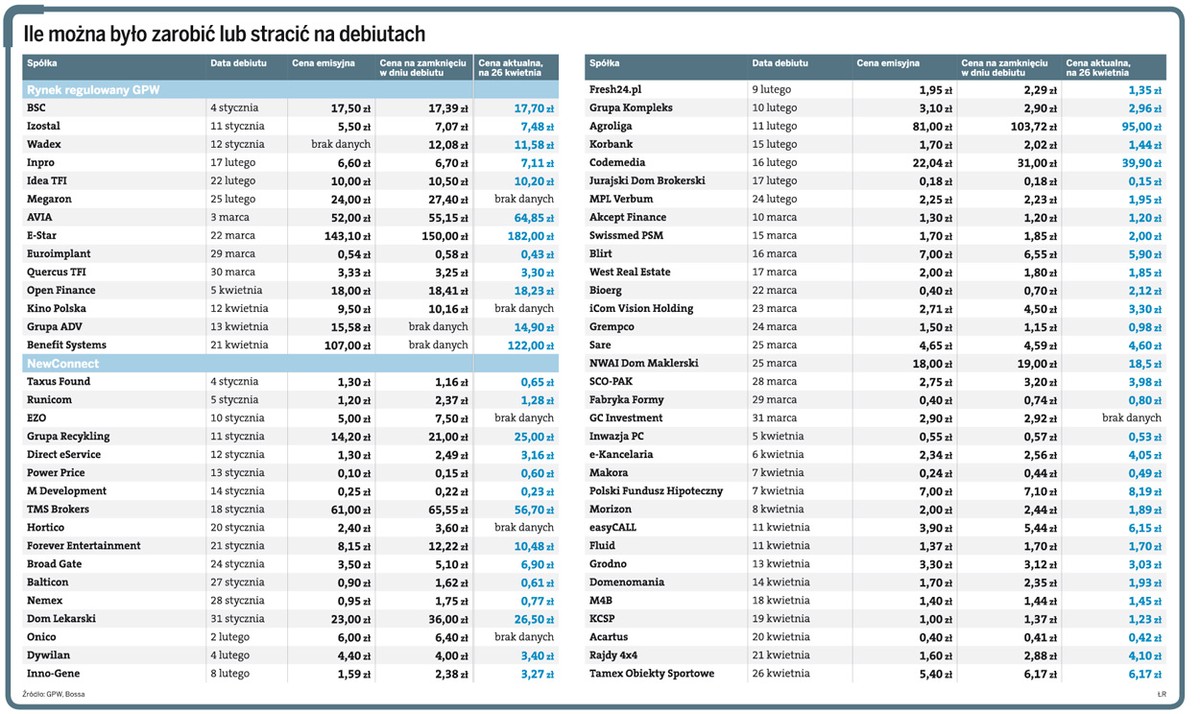Click the 'Spółka' column header in the left table
This screenshot has width=1200, height=714.
pyautogui.click(x=42, y=63)
